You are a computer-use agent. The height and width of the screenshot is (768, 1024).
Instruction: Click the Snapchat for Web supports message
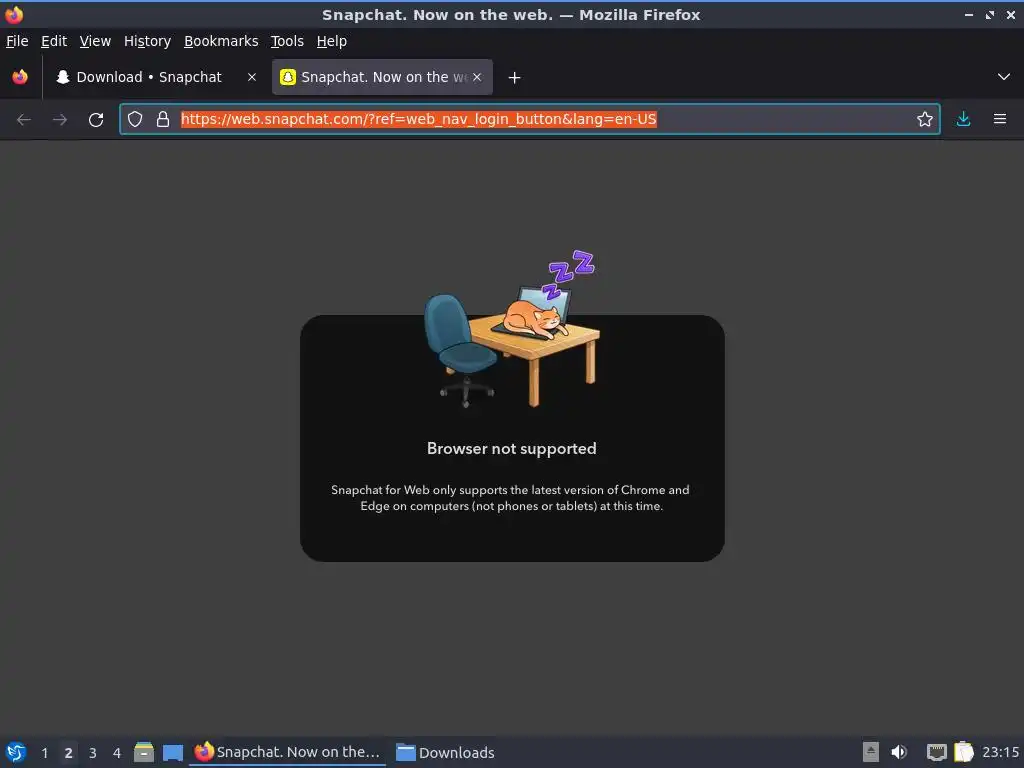511,498
